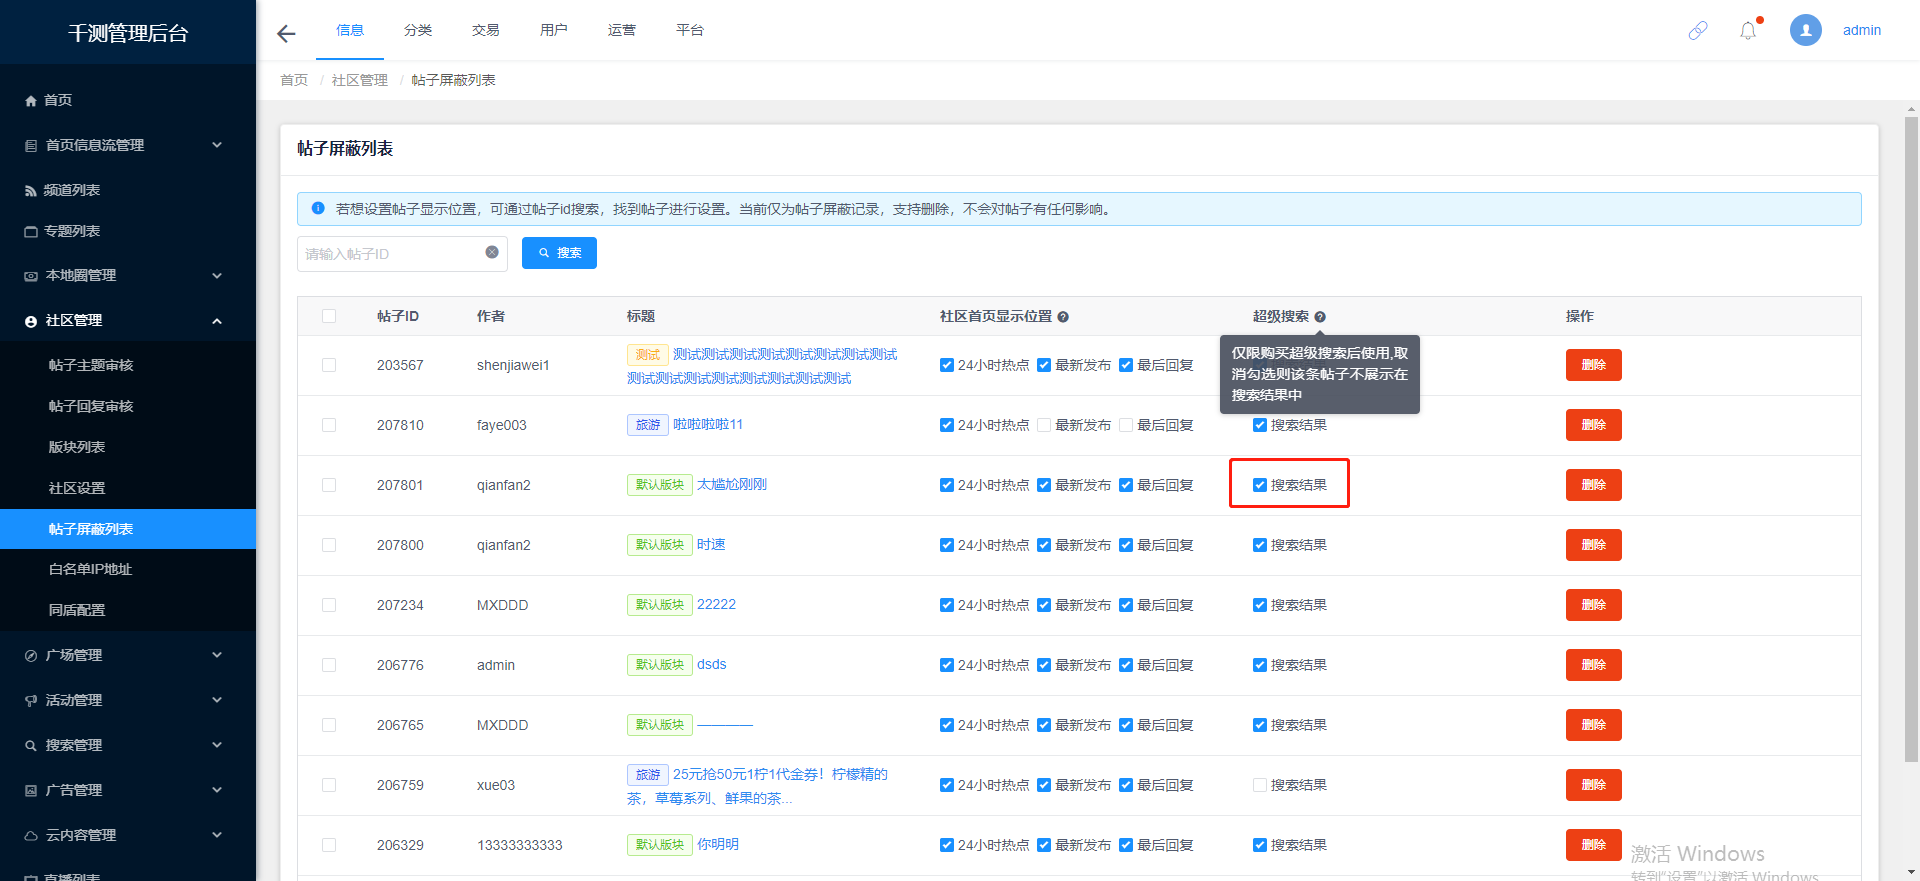Click the 广告管理 sidebar icon
Viewport: 1920px width, 881px height.
31,791
